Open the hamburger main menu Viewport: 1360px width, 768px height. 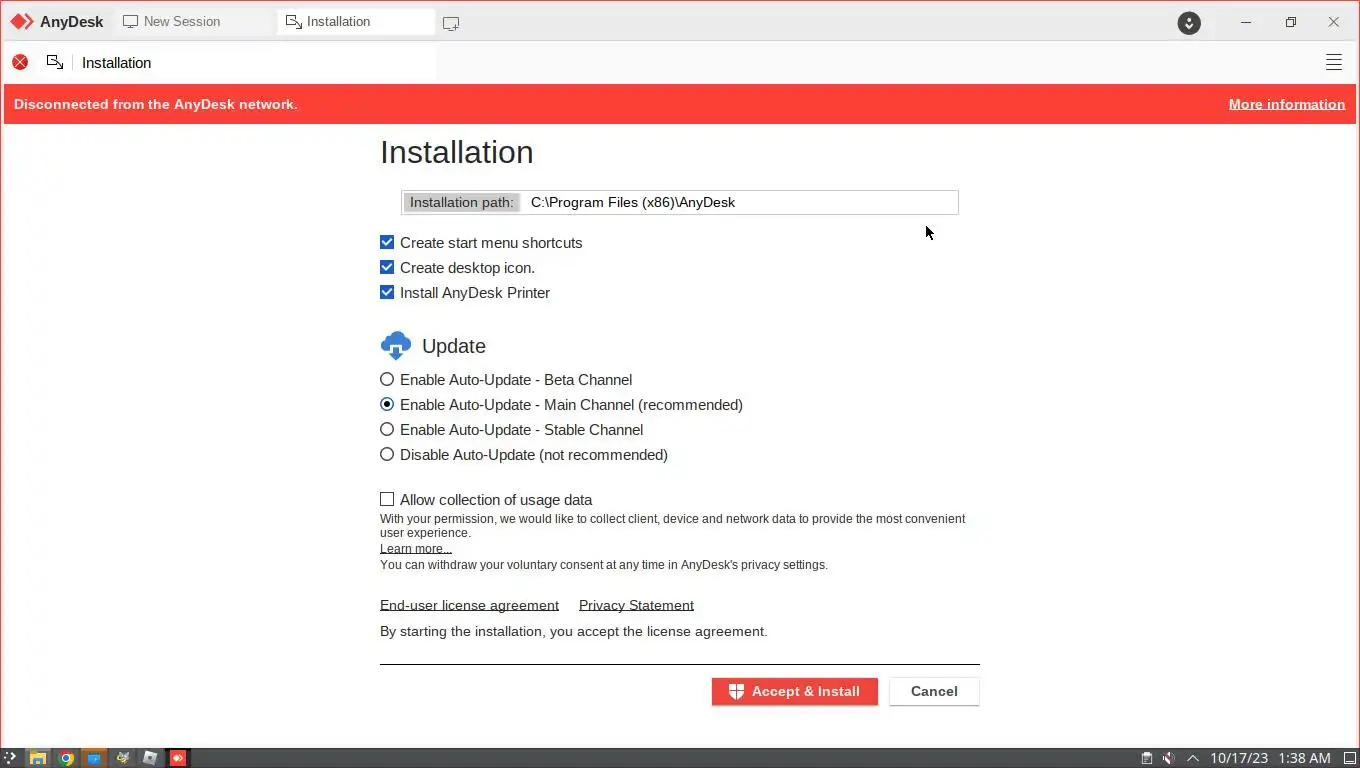point(1333,62)
